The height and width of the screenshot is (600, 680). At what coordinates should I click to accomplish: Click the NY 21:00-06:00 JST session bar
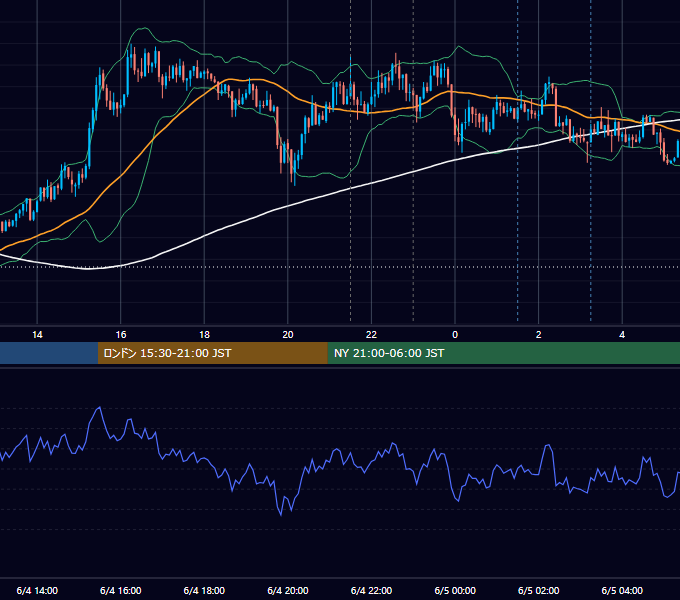click(x=503, y=353)
